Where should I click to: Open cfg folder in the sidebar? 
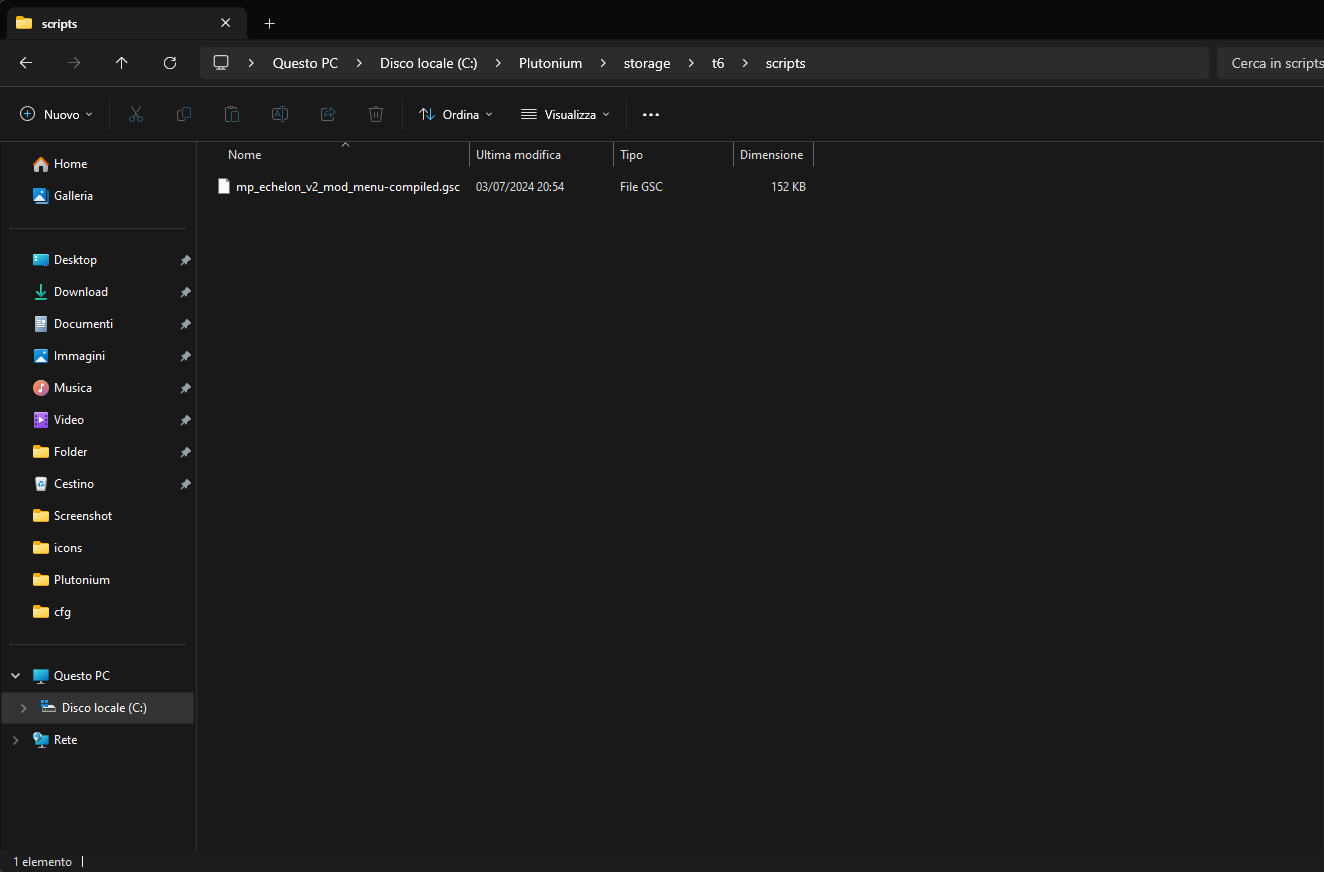pyautogui.click(x=97, y=612)
